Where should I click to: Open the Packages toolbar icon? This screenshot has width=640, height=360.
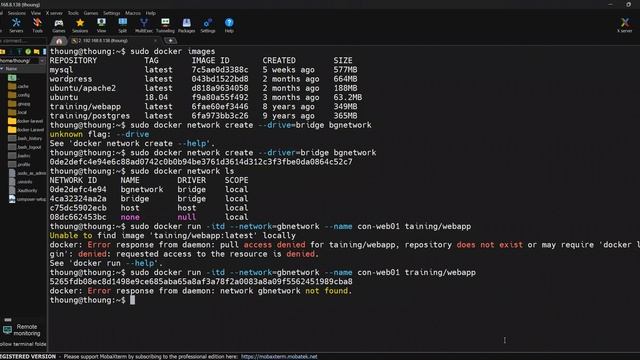187,25
